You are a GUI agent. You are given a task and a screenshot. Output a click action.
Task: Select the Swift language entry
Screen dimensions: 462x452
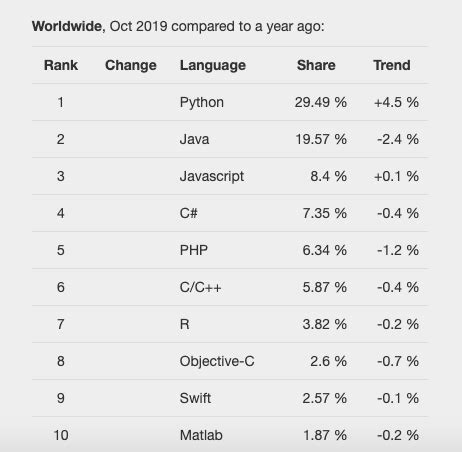point(195,398)
